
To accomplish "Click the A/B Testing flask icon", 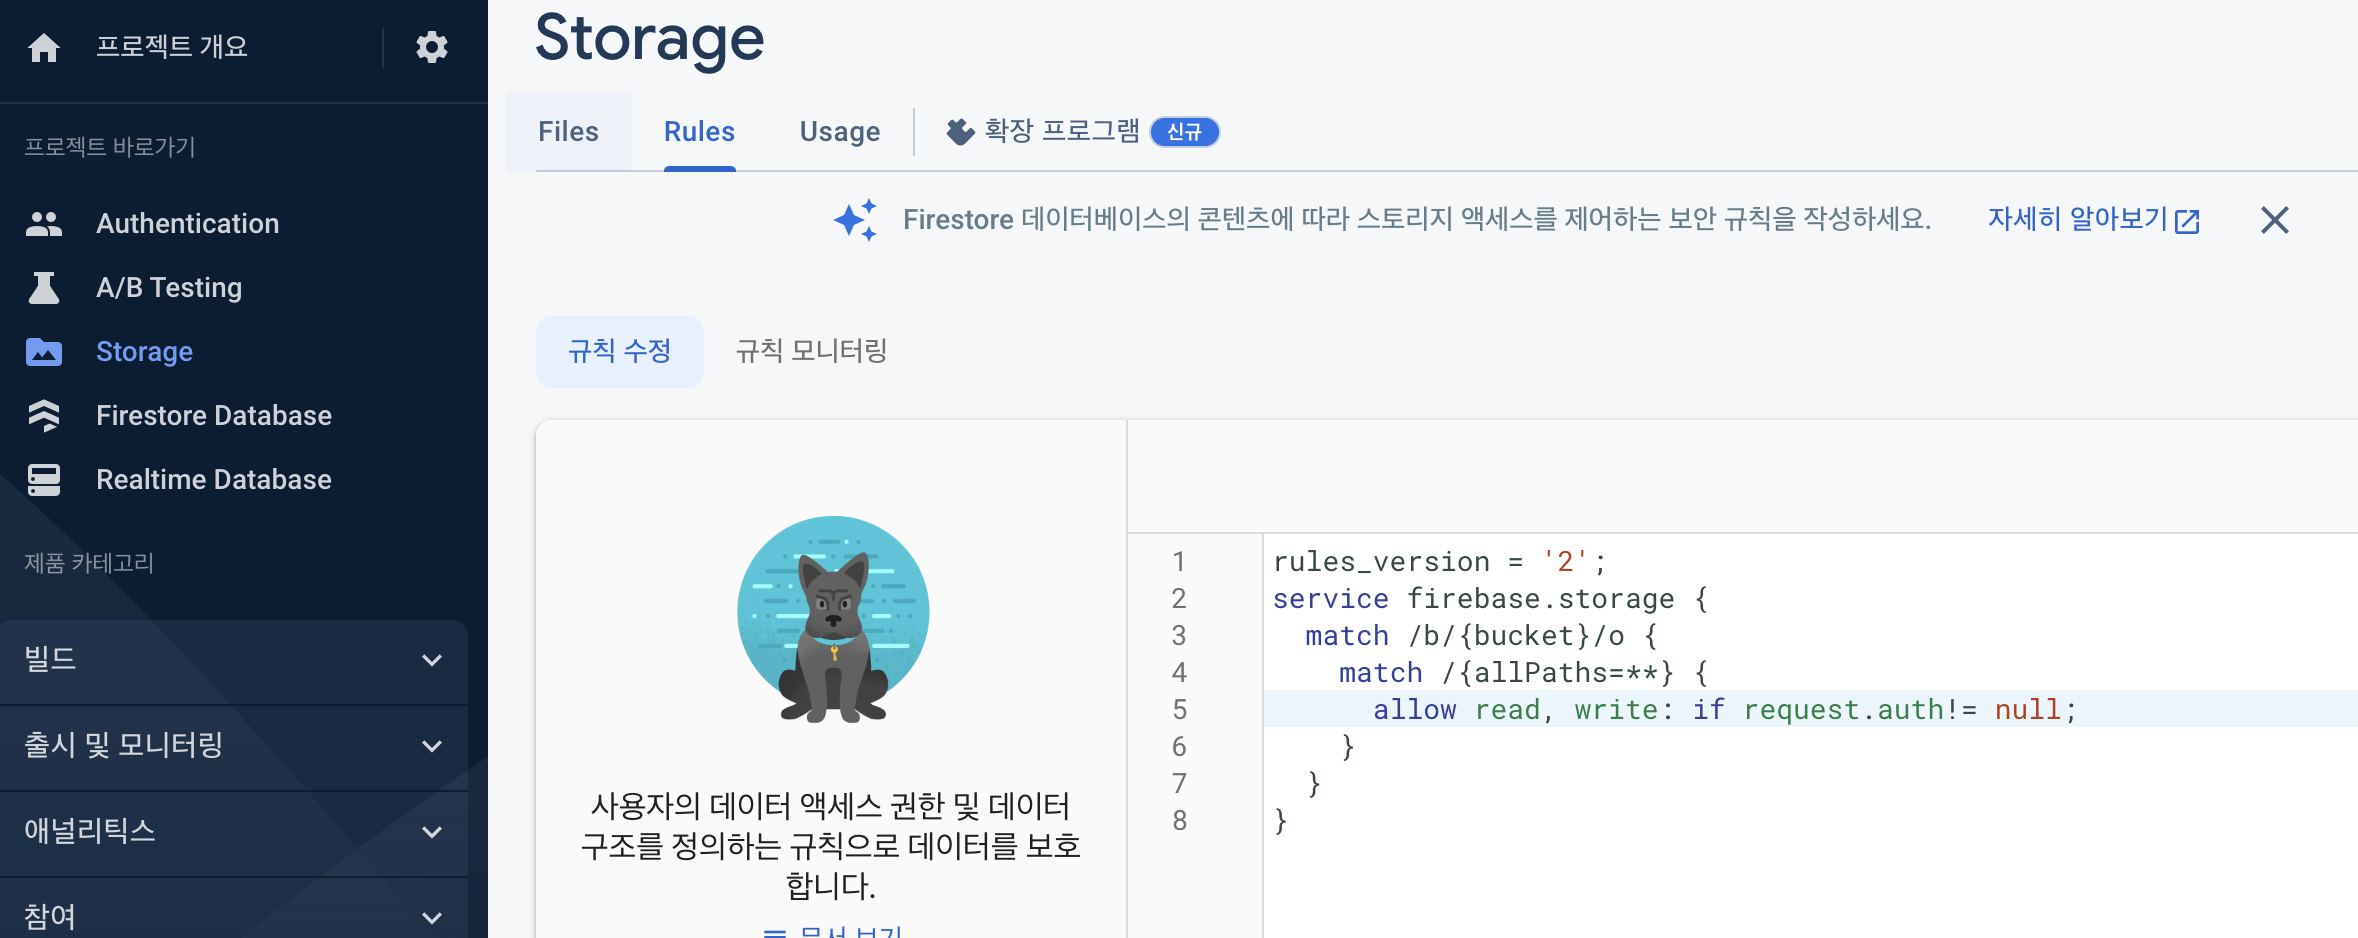I will pyautogui.click(x=44, y=287).
